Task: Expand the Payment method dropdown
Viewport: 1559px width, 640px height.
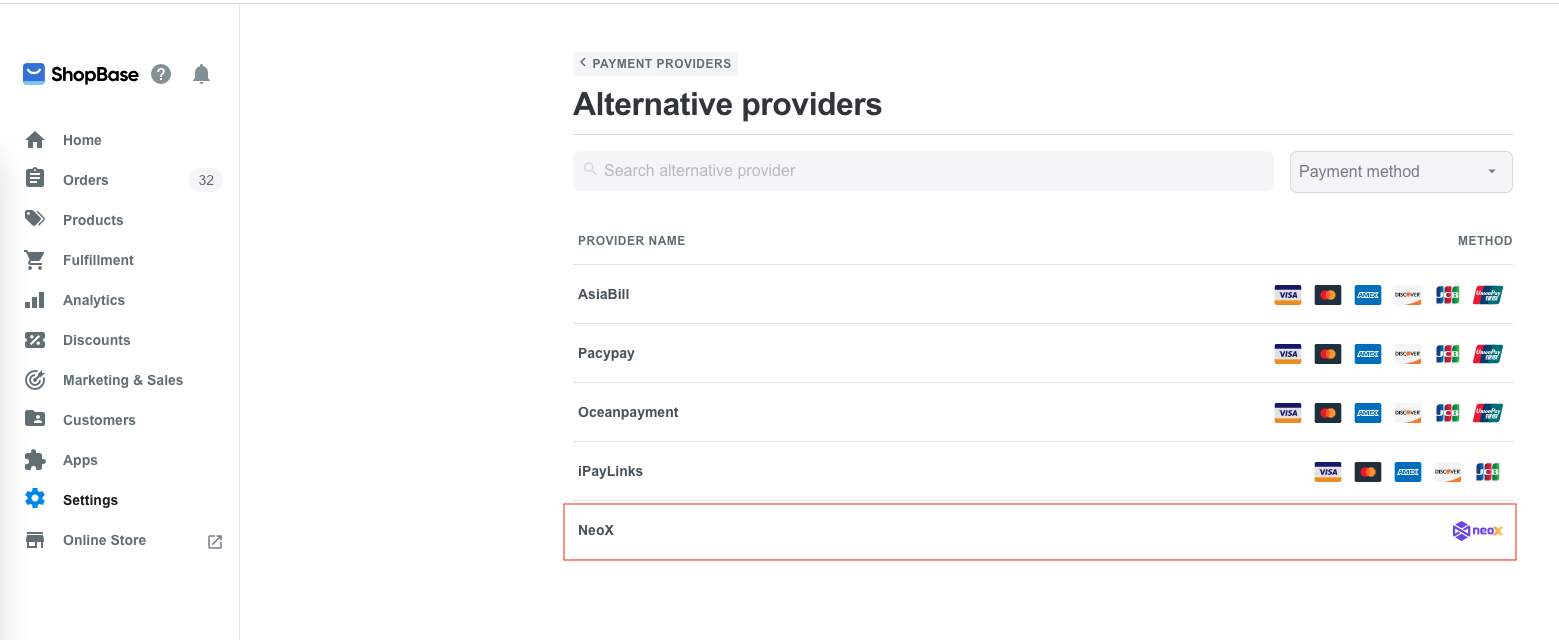Action: [1400, 172]
